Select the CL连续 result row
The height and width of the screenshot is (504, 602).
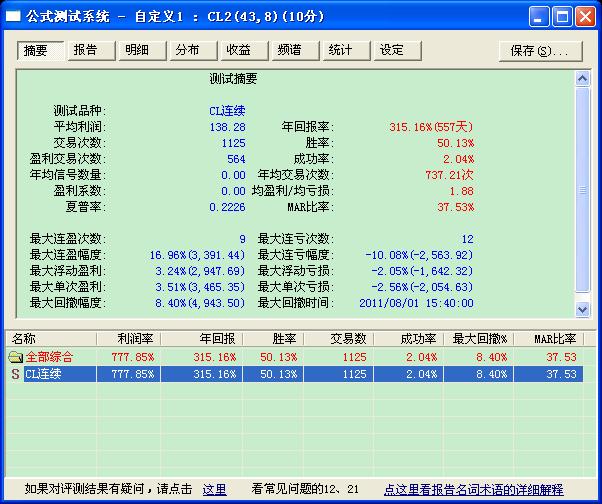[x=300, y=374]
